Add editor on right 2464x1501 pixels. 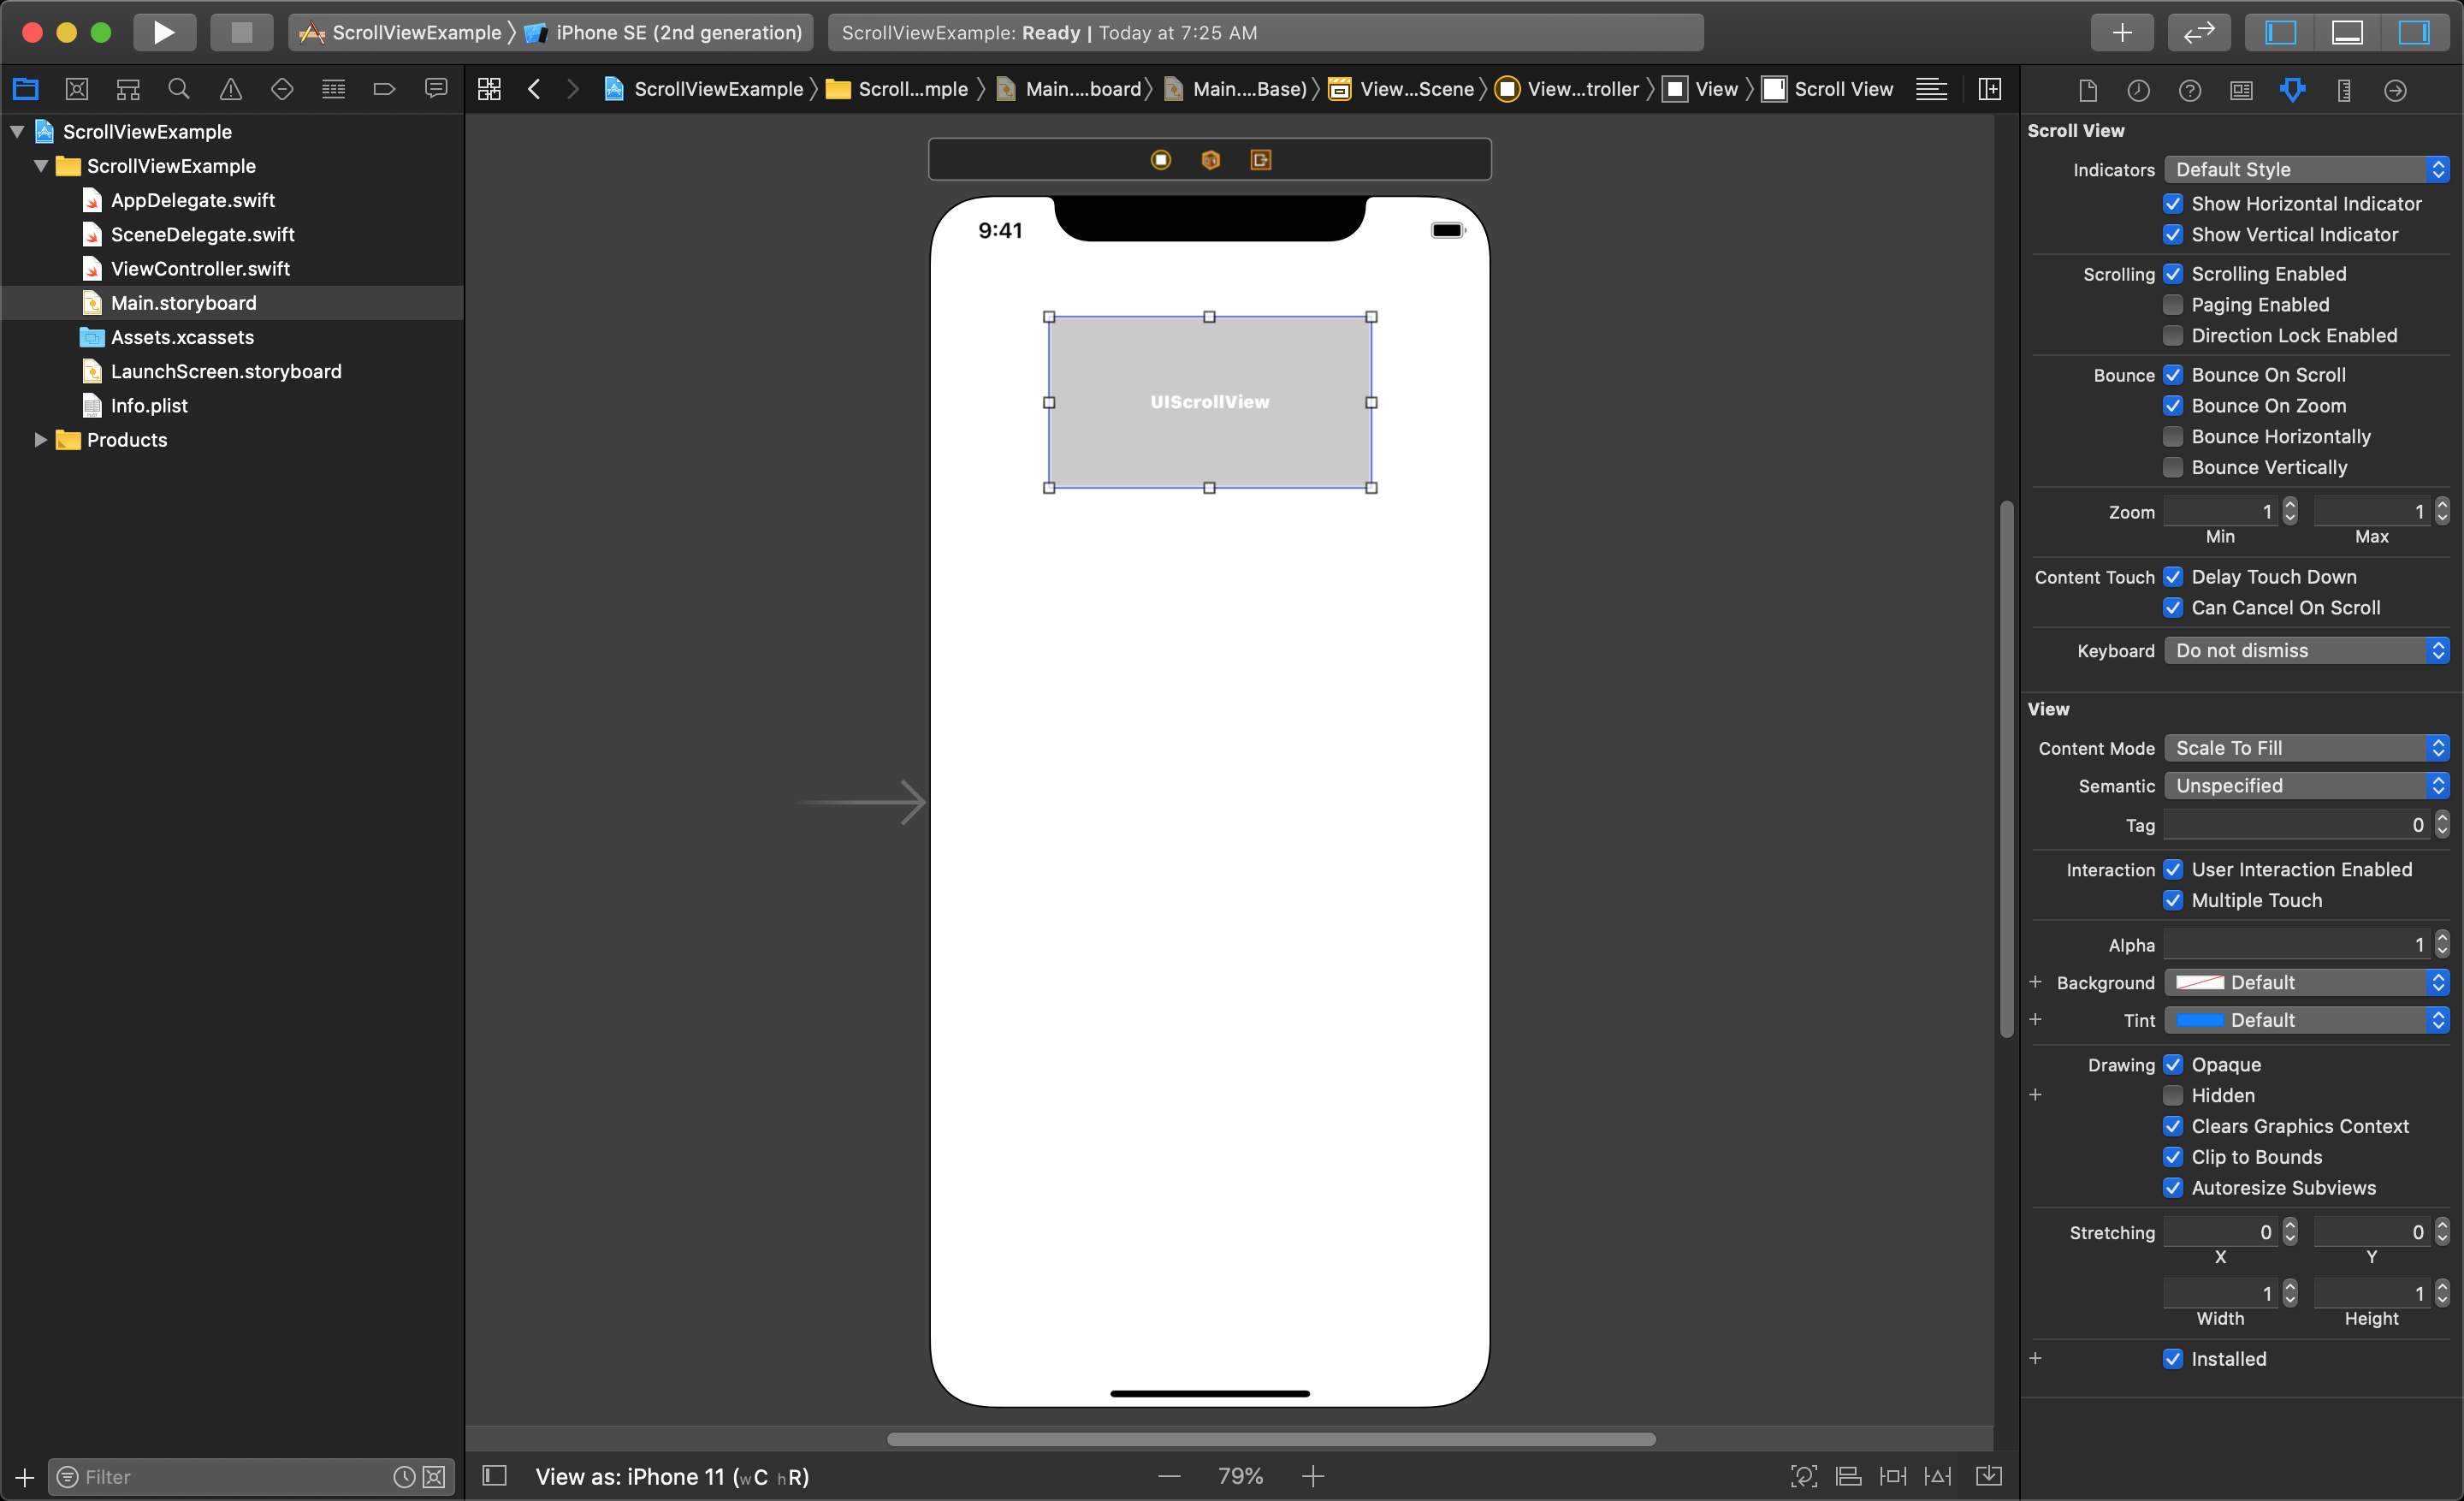coord(1990,89)
